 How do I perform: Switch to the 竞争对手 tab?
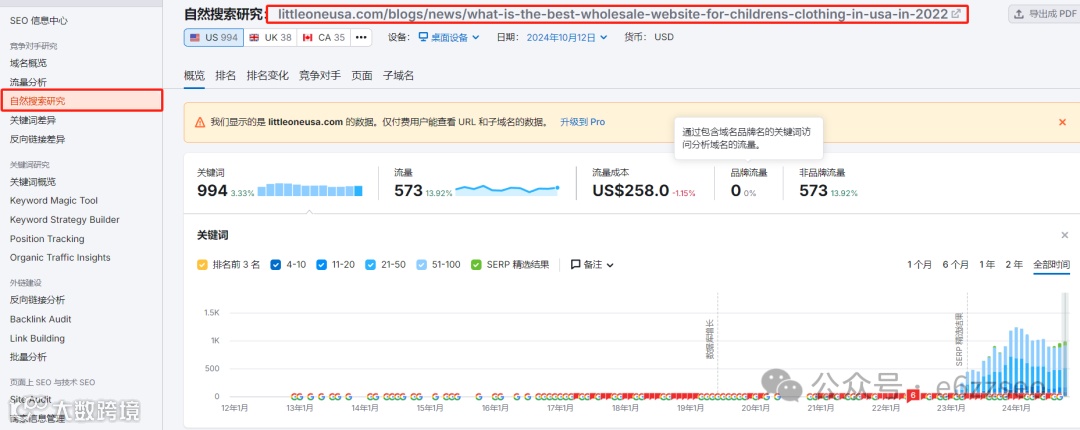[x=320, y=76]
